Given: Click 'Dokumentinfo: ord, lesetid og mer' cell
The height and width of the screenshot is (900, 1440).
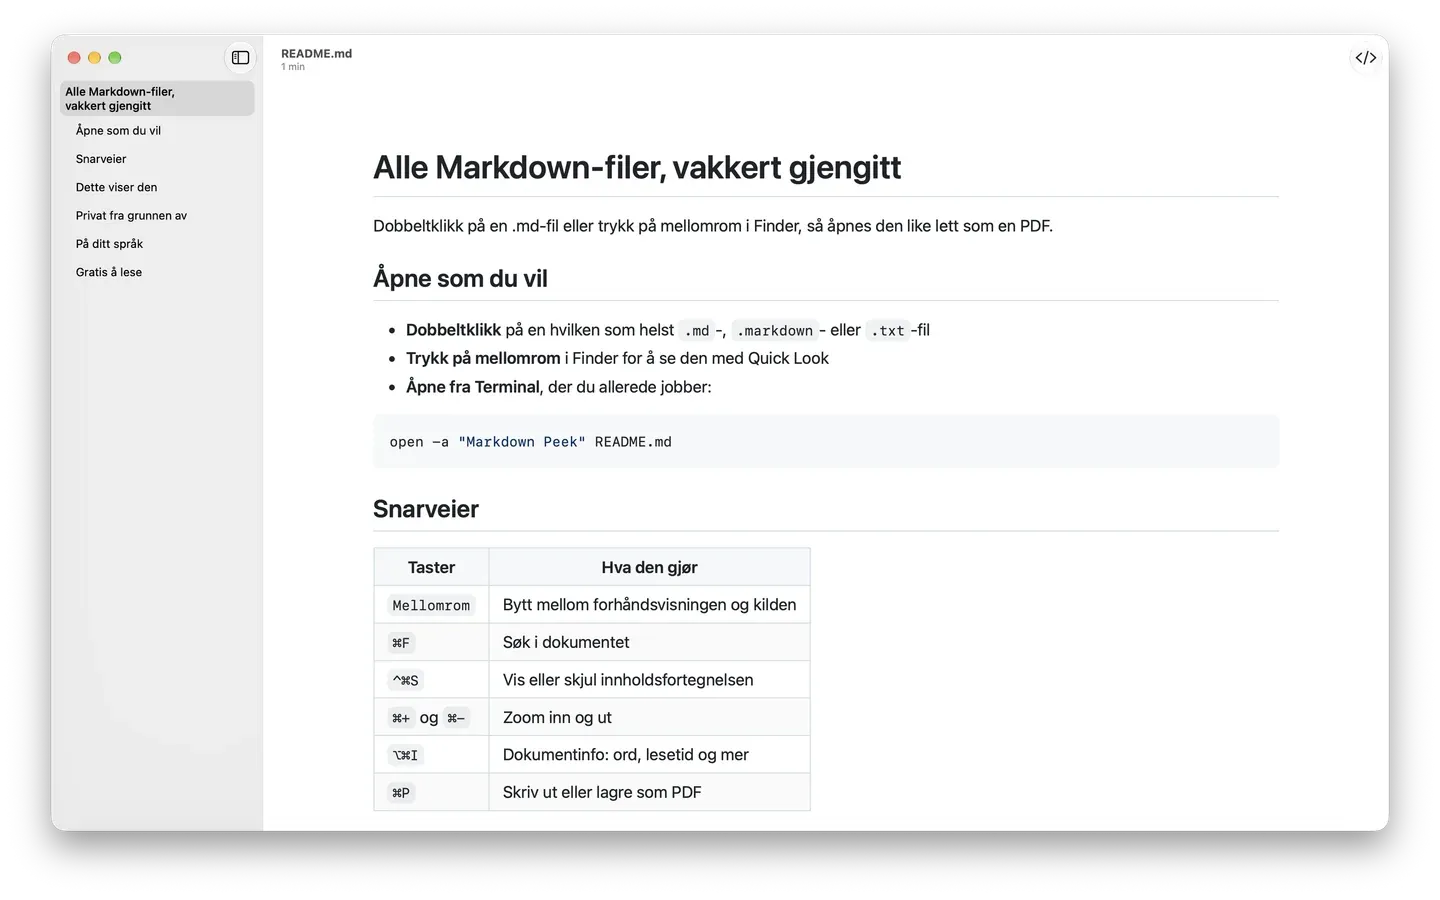Looking at the screenshot, I should point(649,755).
